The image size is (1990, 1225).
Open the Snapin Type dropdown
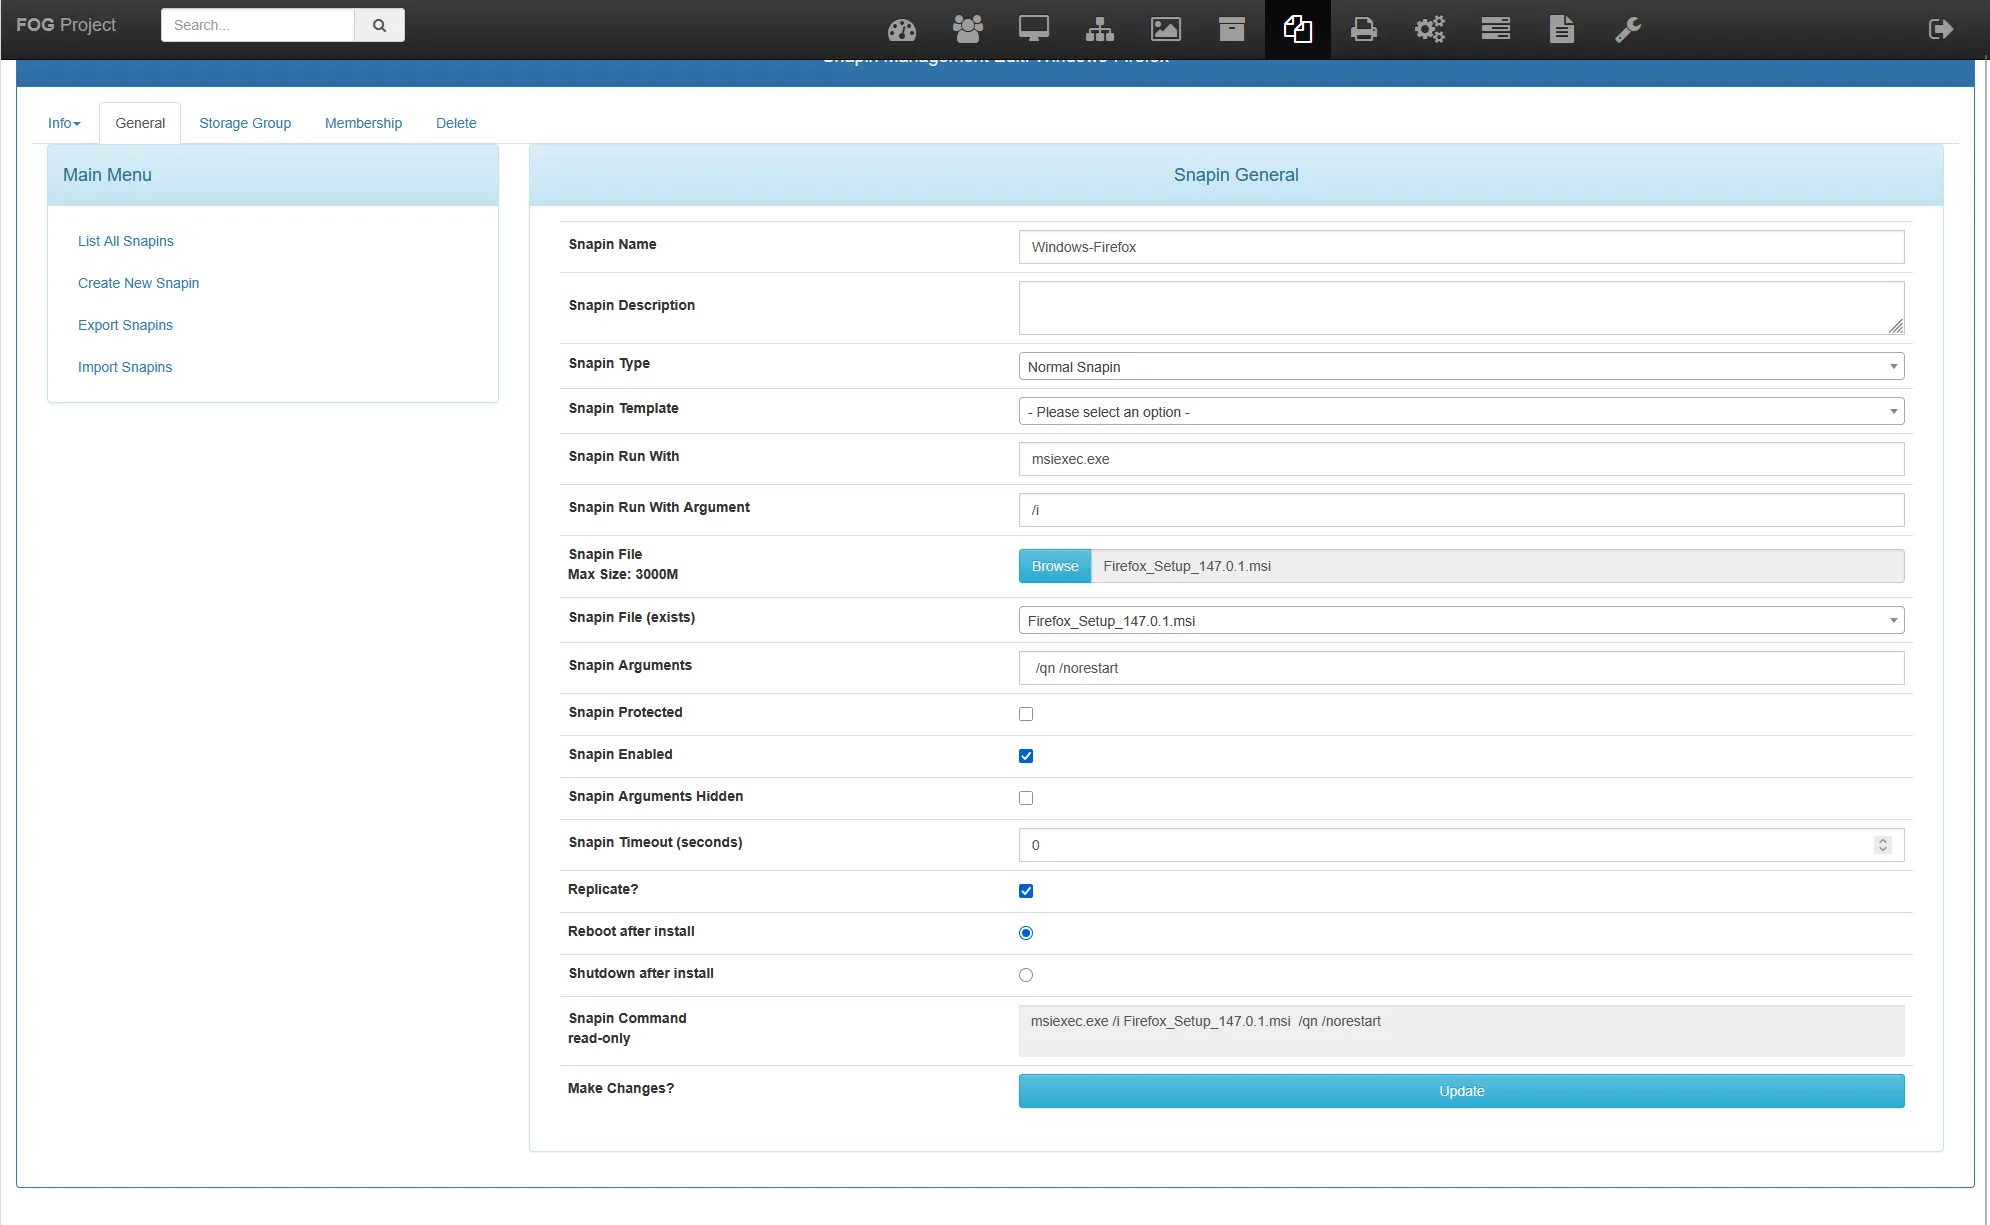[x=1460, y=367]
